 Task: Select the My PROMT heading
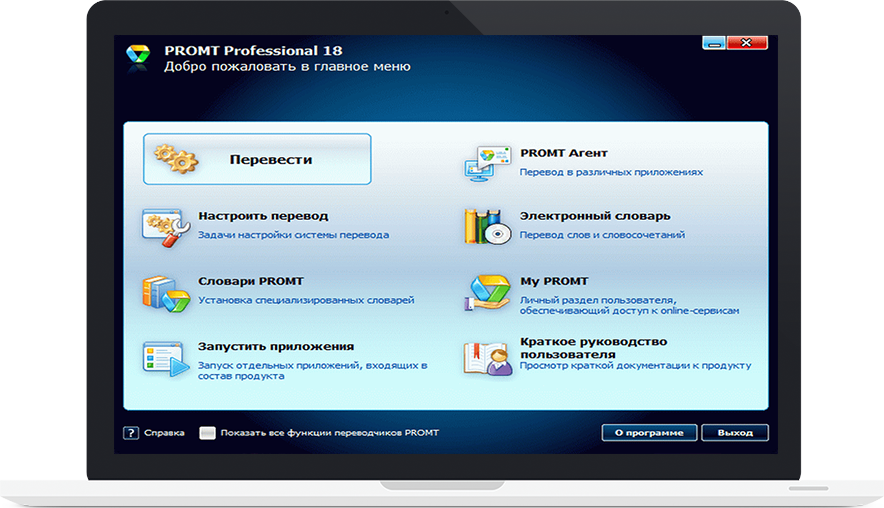tap(554, 281)
